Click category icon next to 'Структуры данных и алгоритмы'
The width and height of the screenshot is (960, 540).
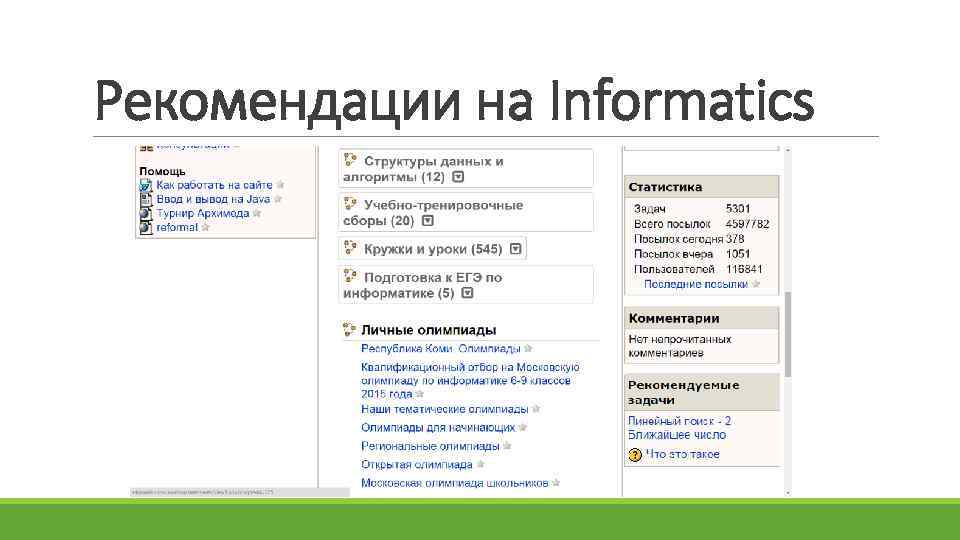(x=350, y=160)
